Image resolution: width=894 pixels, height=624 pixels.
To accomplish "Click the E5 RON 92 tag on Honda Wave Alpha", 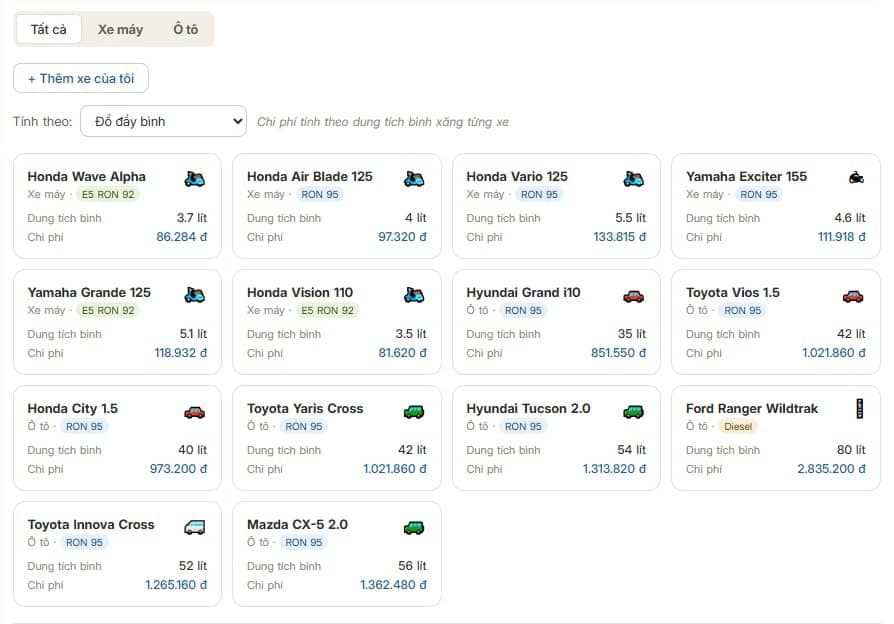I will 108,195.
